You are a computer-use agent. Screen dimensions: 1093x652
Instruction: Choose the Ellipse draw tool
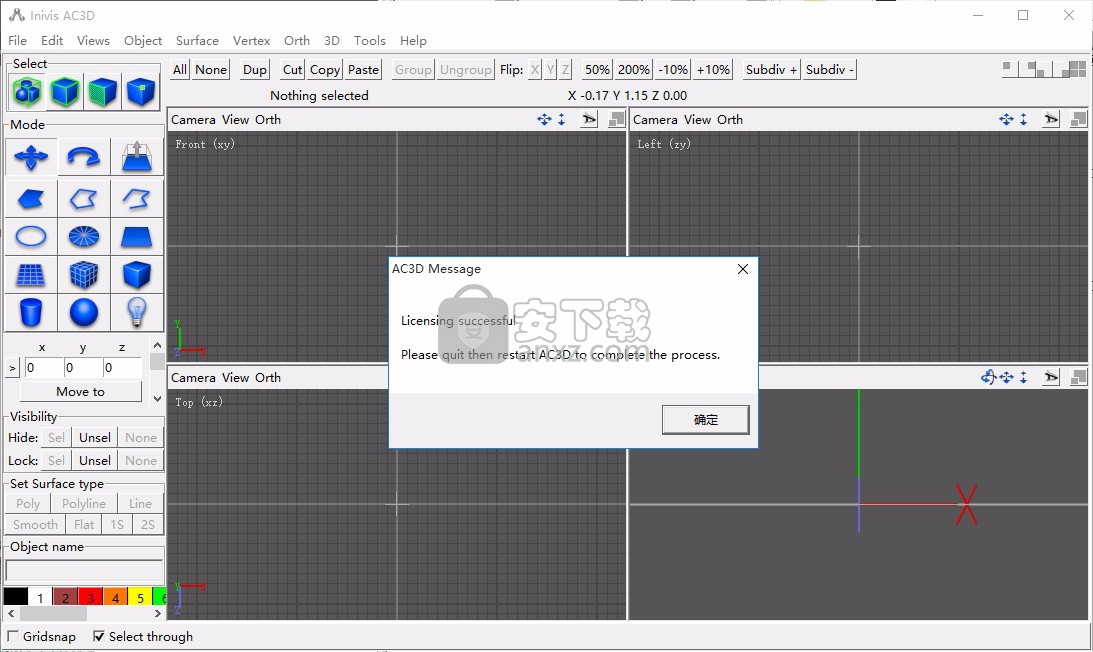point(31,236)
